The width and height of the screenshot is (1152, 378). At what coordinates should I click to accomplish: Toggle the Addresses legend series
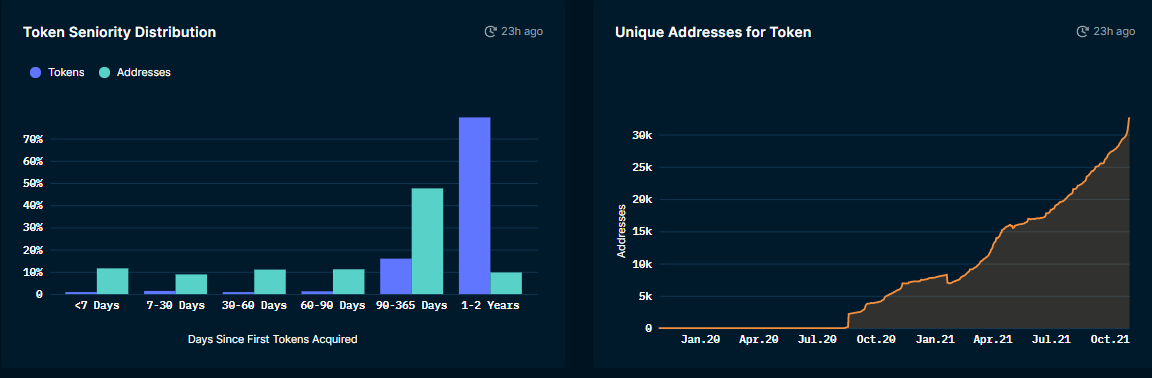pos(134,72)
